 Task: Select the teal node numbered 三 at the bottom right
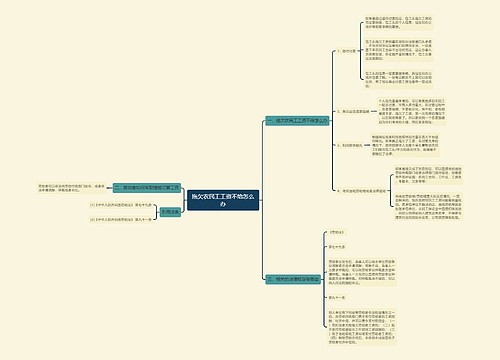coord(293,279)
